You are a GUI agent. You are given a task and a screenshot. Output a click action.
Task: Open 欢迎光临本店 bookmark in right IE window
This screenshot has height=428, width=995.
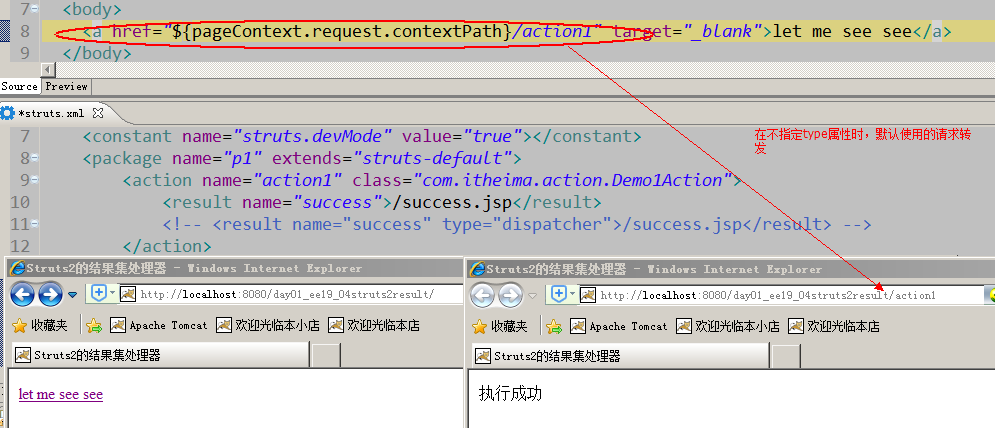click(834, 326)
